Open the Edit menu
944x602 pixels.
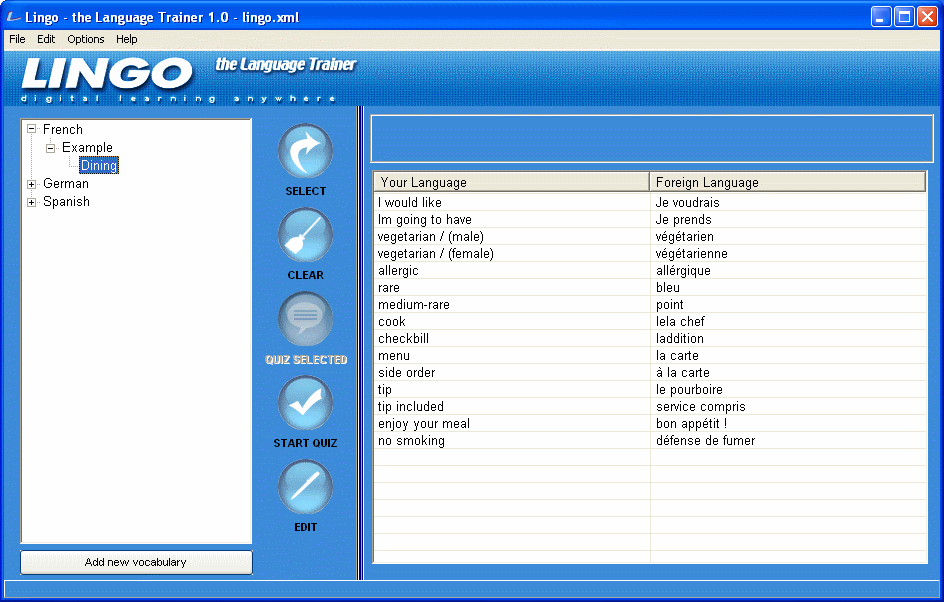tap(46, 39)
